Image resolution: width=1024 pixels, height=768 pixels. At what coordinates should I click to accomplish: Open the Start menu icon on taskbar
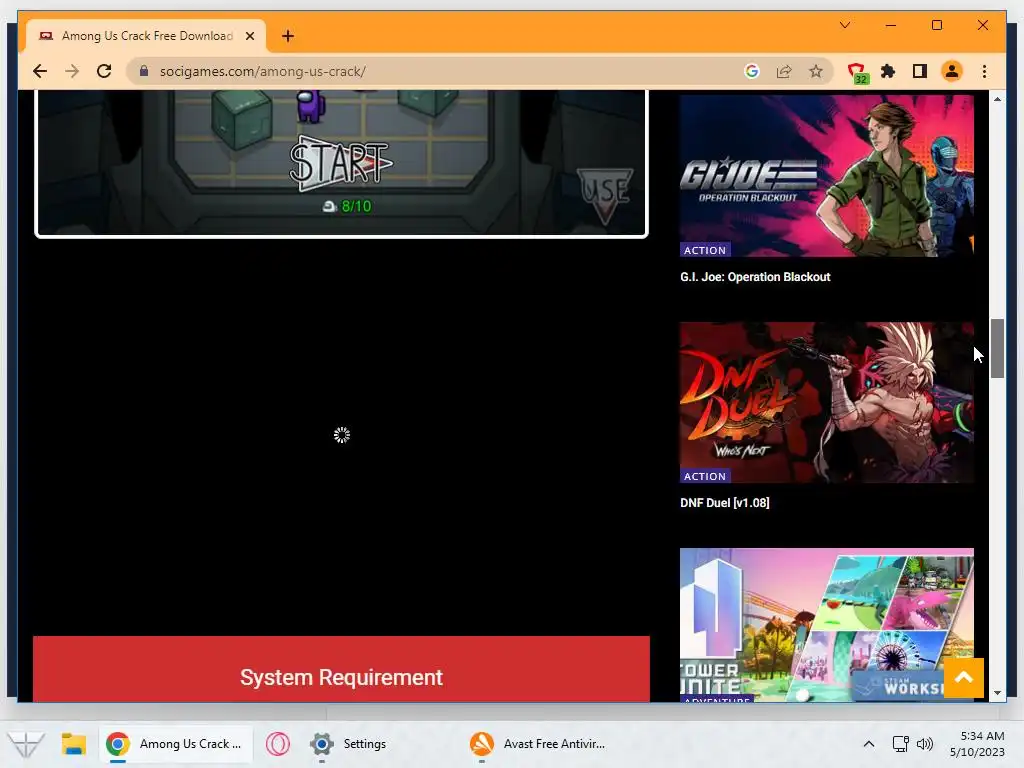tap(25, 744)
